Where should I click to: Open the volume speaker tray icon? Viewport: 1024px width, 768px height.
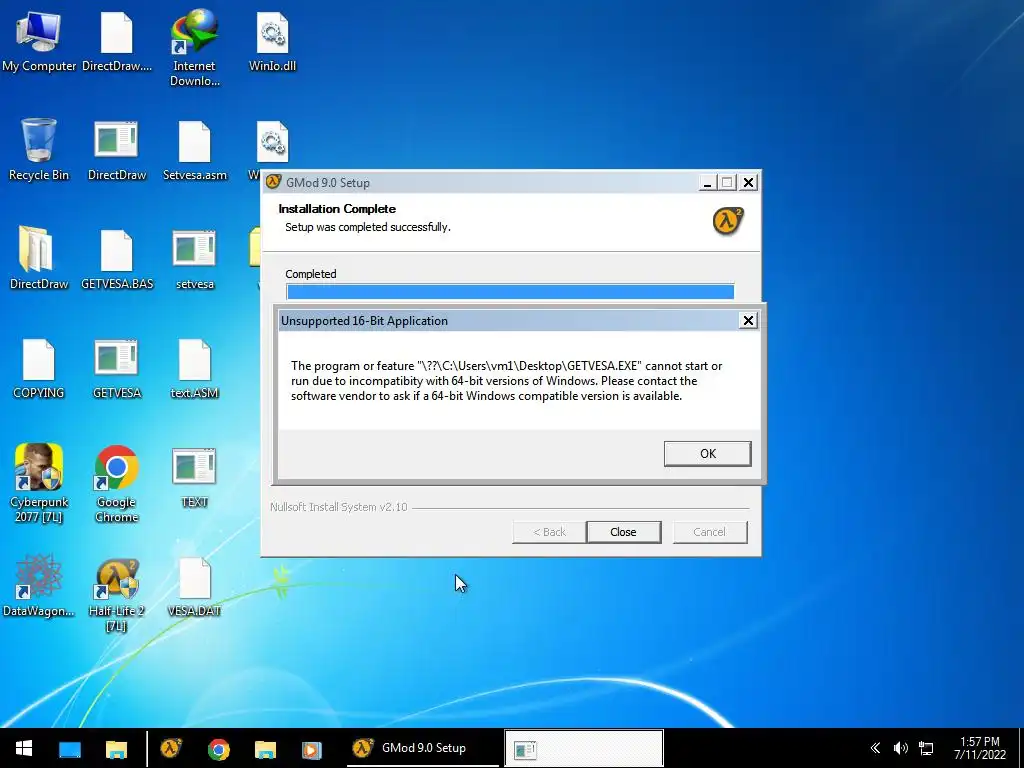coord(901,748)
